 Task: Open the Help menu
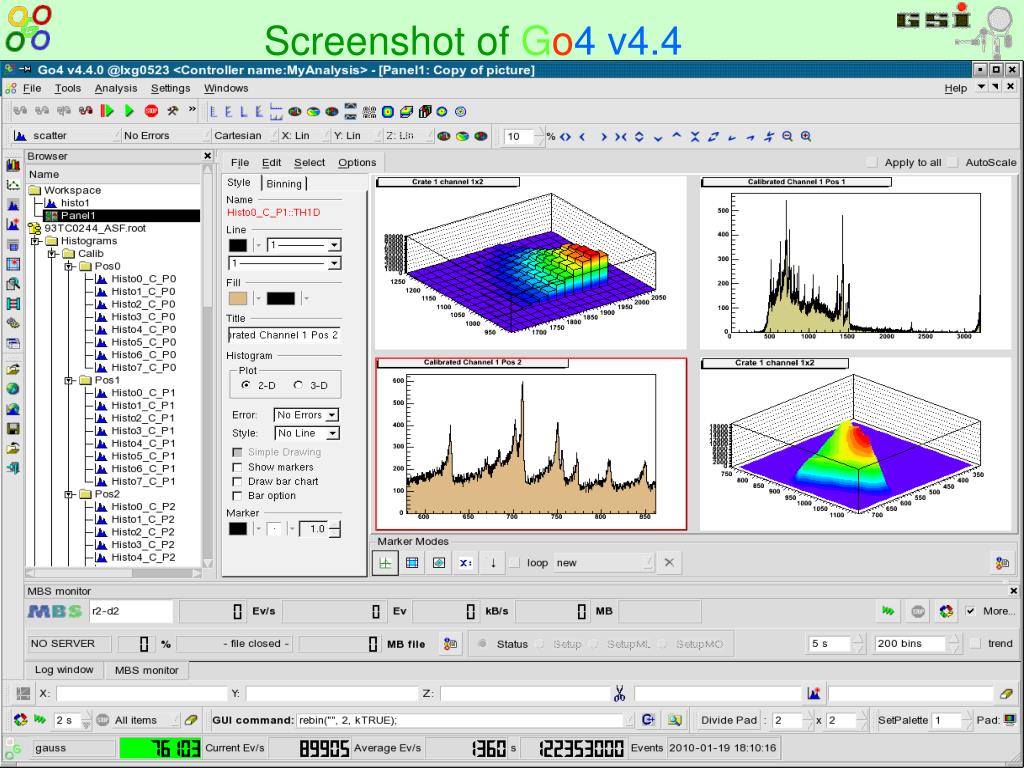click(x=955, y=88)
